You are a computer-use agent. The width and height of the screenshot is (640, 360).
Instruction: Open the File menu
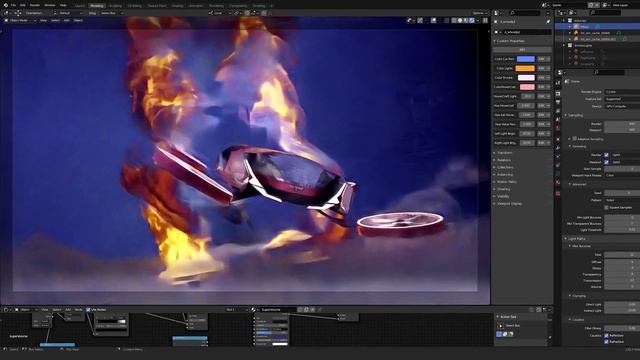tap(13, 5)
